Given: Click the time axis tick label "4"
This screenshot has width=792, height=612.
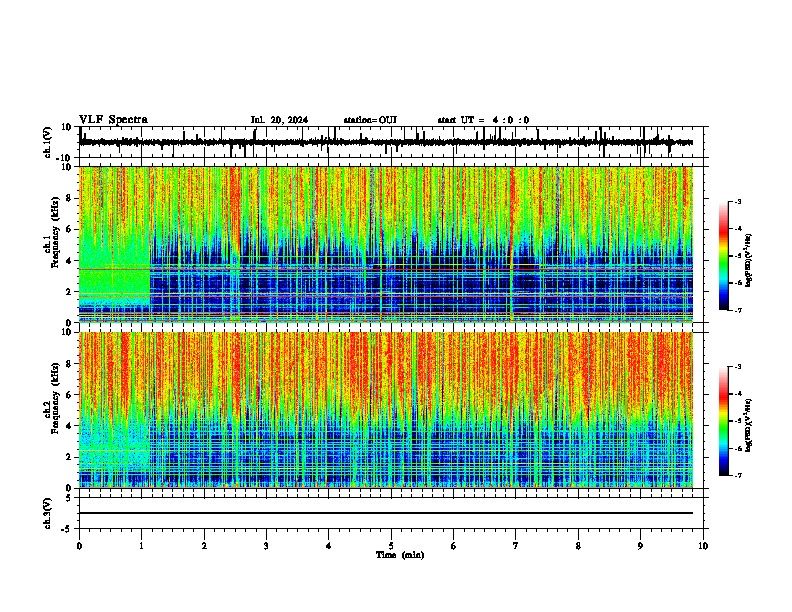Looking at the screenshot, I should (329, 546).
